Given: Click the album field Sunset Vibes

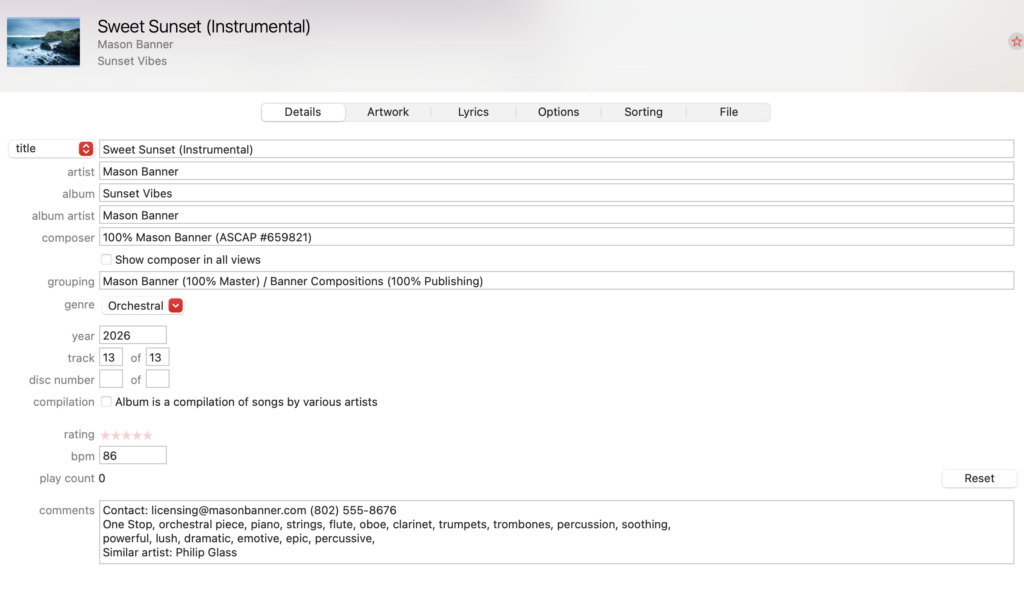Looking at the screenshot, I should tap(556, 194).
